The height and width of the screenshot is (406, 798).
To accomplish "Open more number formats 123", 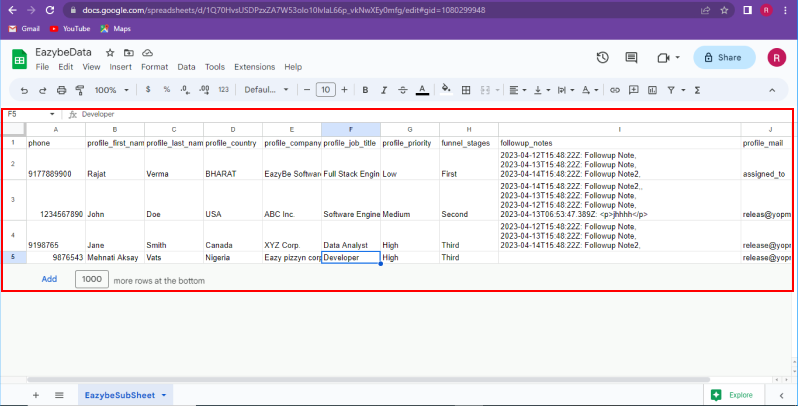I will coord(223,90).
